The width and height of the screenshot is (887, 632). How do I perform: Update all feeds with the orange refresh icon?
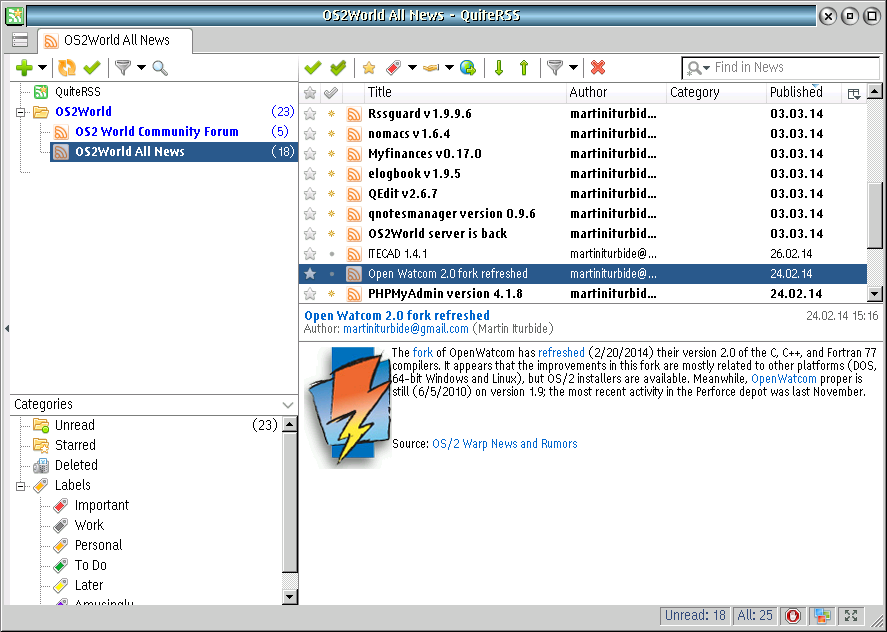(x=67, y=68)
